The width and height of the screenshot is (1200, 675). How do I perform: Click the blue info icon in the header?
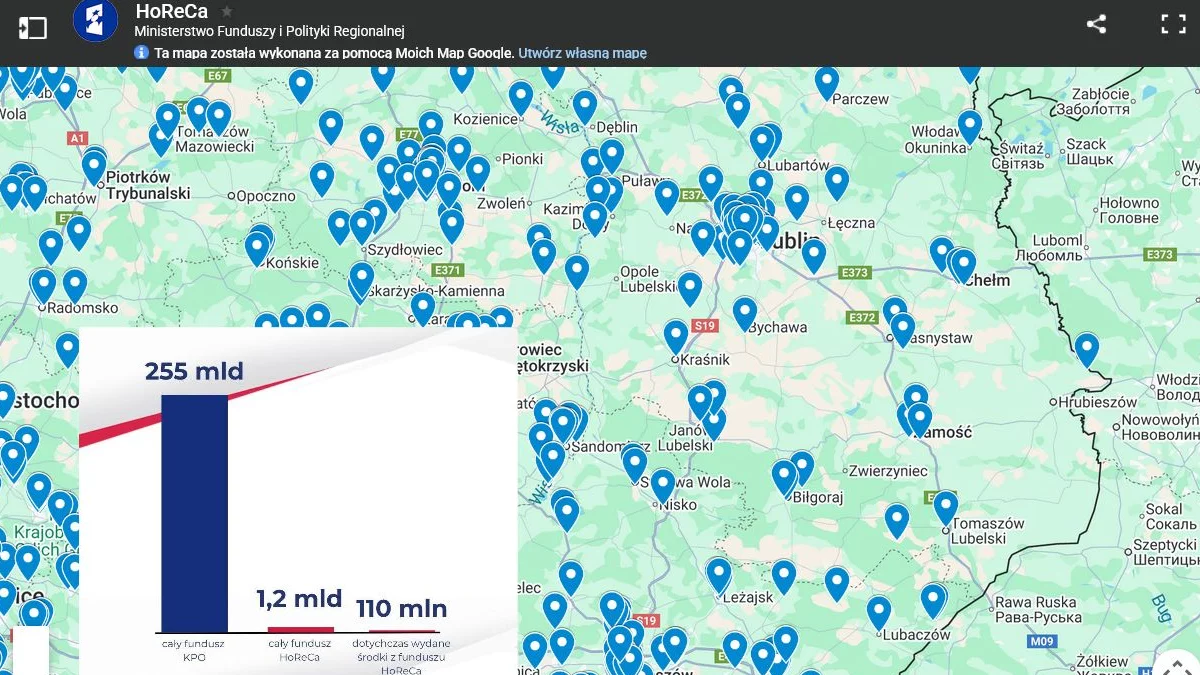pyautogui.click(x=142, y=53)
